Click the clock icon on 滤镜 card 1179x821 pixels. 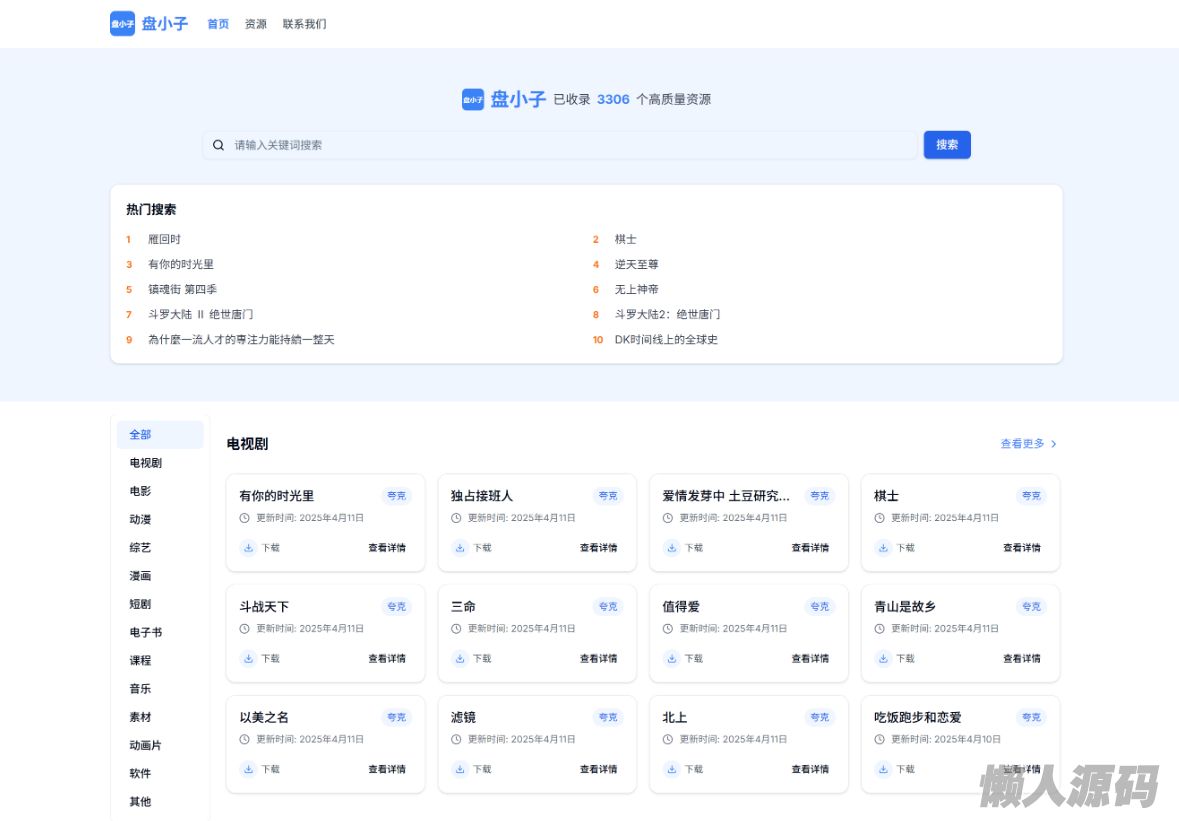(x=456, y=740)
